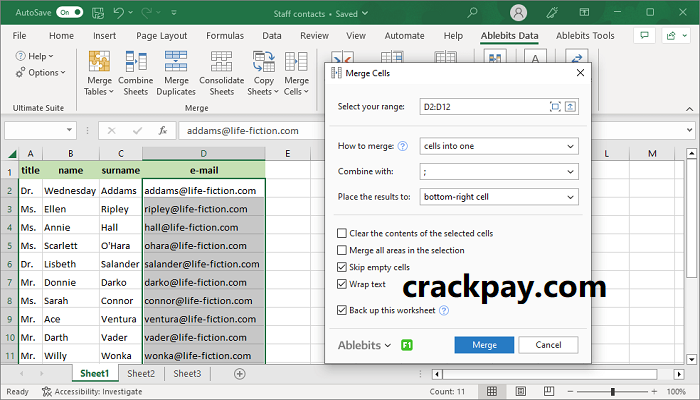The image size is (700, 400).
Task: Click the zoom out minus button
Action: click(x=572, y=392)
